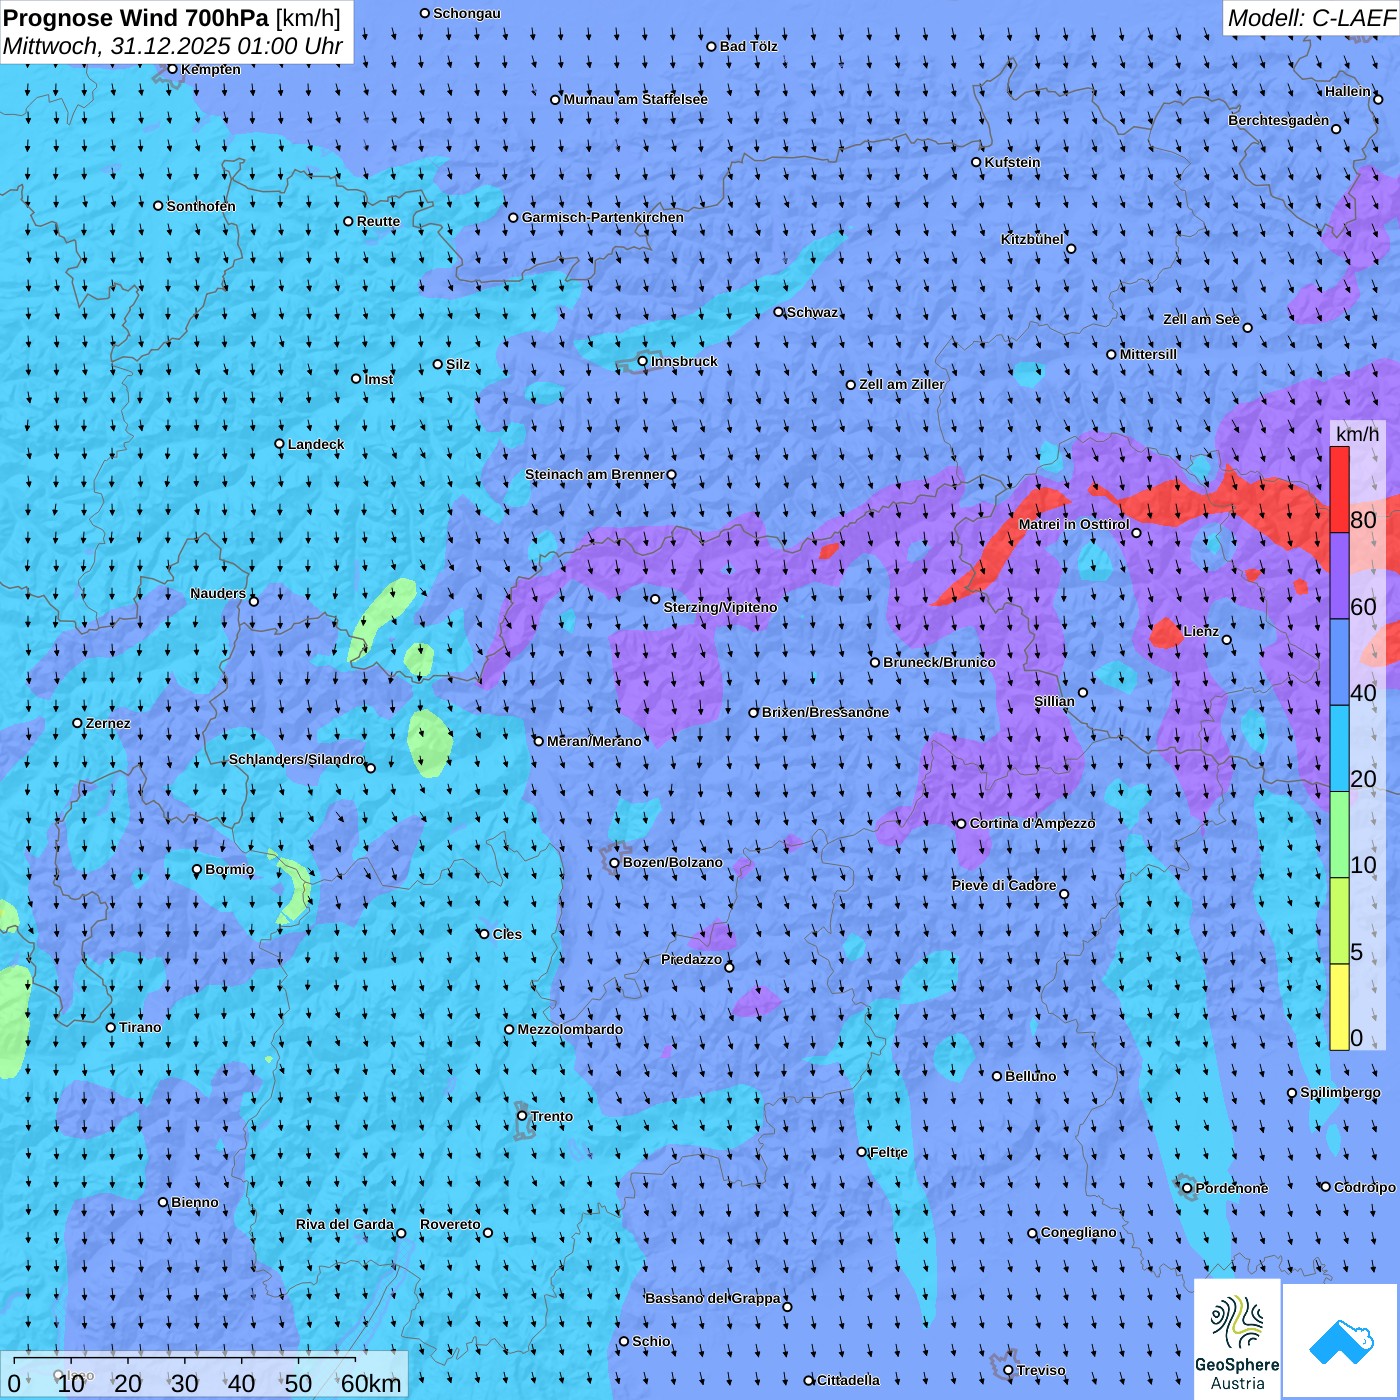Click the 'Bad Tölz' label

[749, 46]
